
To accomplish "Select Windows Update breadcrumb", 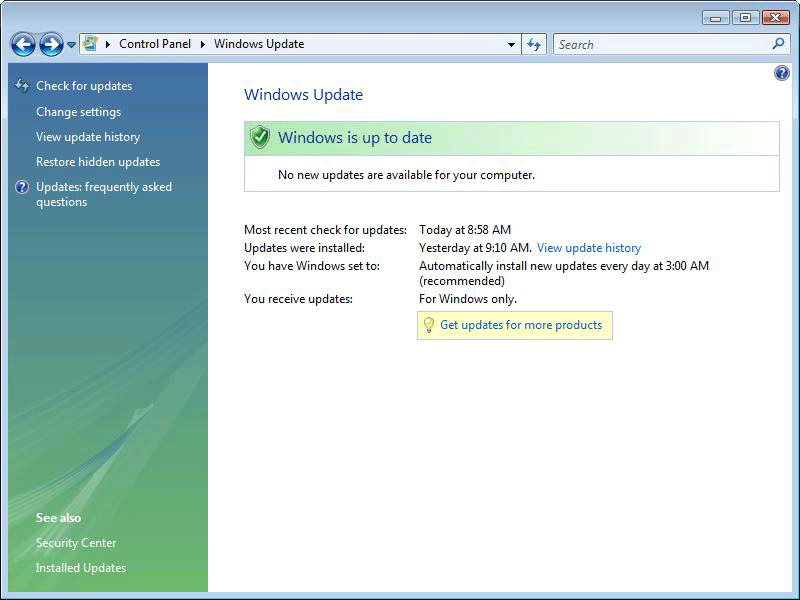I will pos(259,44).
